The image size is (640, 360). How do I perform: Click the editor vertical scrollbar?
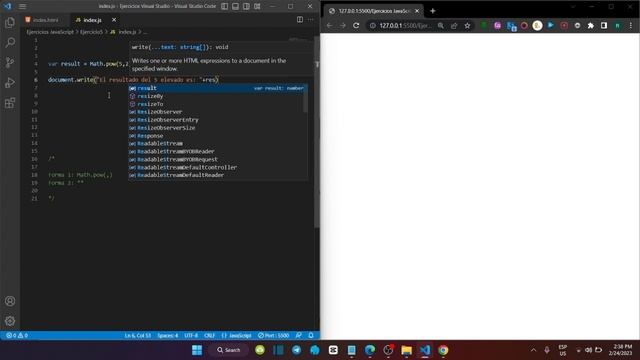pos(317,131)
